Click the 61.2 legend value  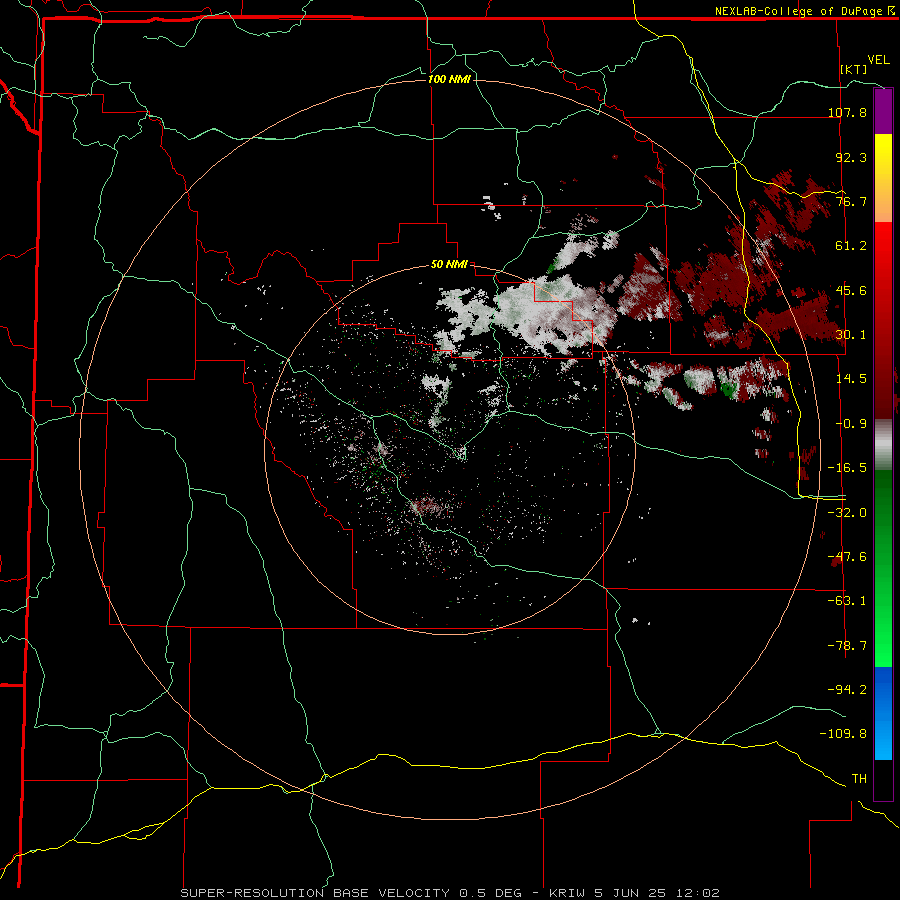pos(851,246)
